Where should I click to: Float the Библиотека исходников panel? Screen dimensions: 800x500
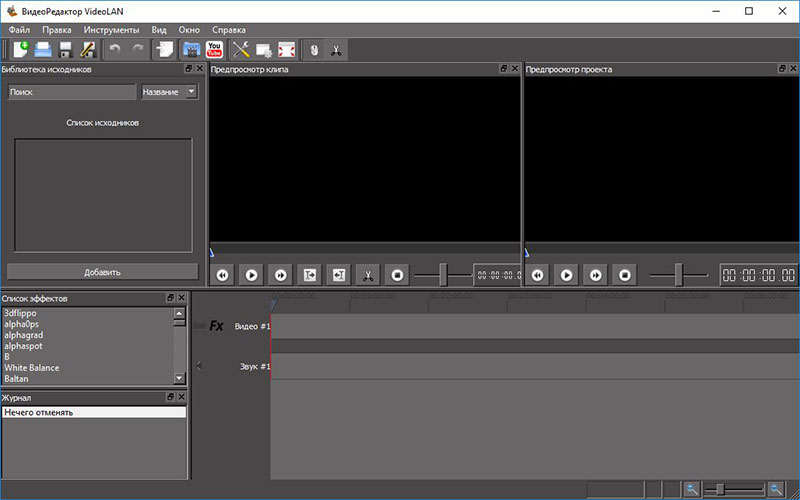[188, 68]
